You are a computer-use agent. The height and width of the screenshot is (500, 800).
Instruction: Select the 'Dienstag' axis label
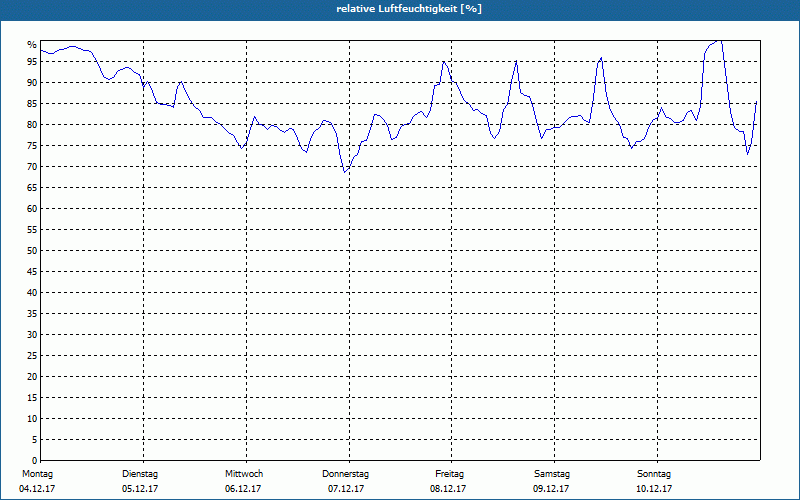pyautogui.click(x=140, y=474)
